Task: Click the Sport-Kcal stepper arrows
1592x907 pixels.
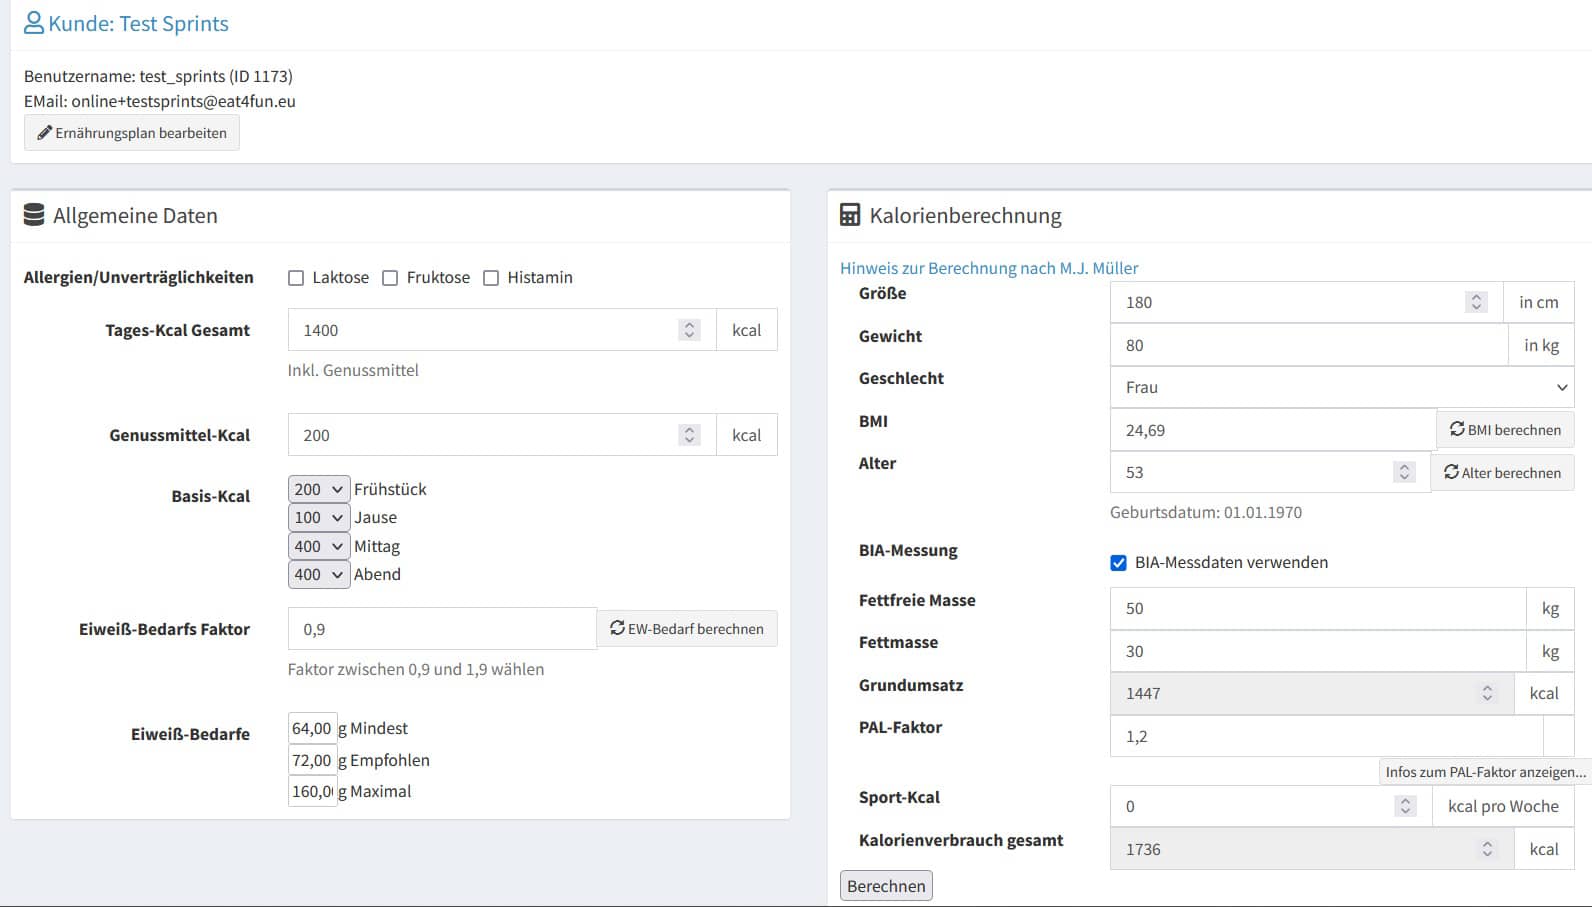Action: tap(1405, 806)
